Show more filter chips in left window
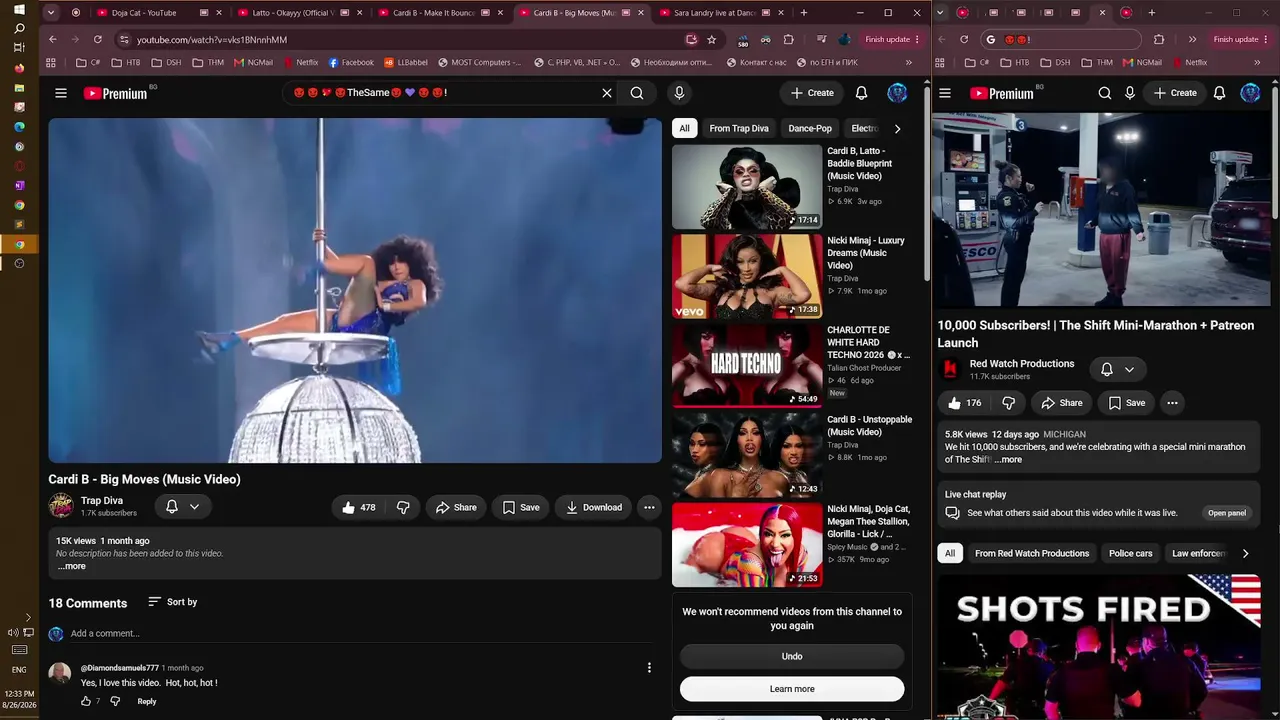 point(897,128)
